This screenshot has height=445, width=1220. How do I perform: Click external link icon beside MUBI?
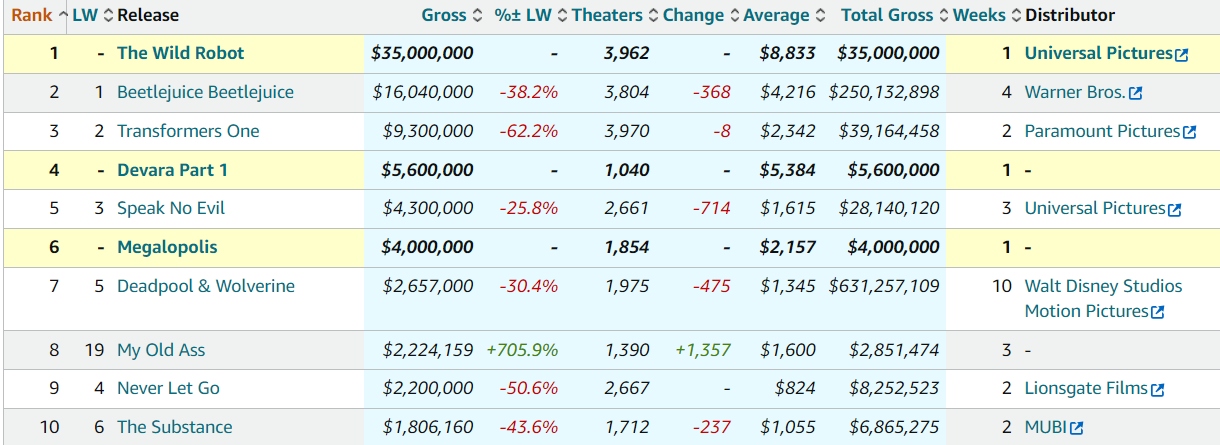coord(1076,429)
